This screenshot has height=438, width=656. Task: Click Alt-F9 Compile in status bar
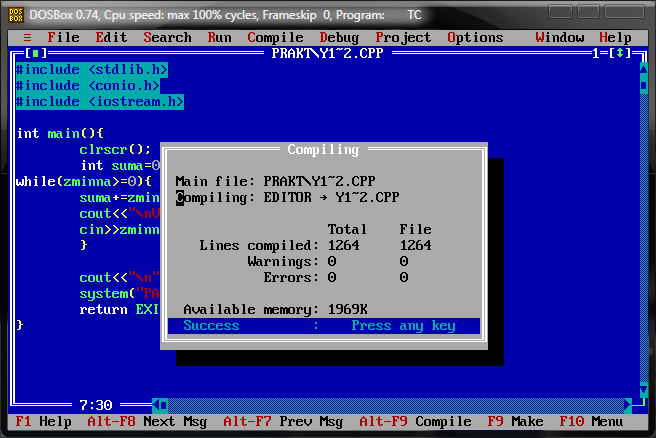[415, 422]
